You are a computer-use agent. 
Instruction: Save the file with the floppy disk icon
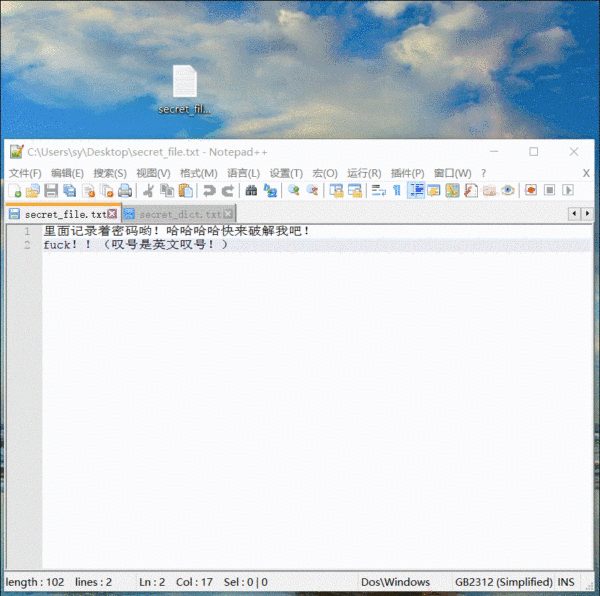click(51, 190)
